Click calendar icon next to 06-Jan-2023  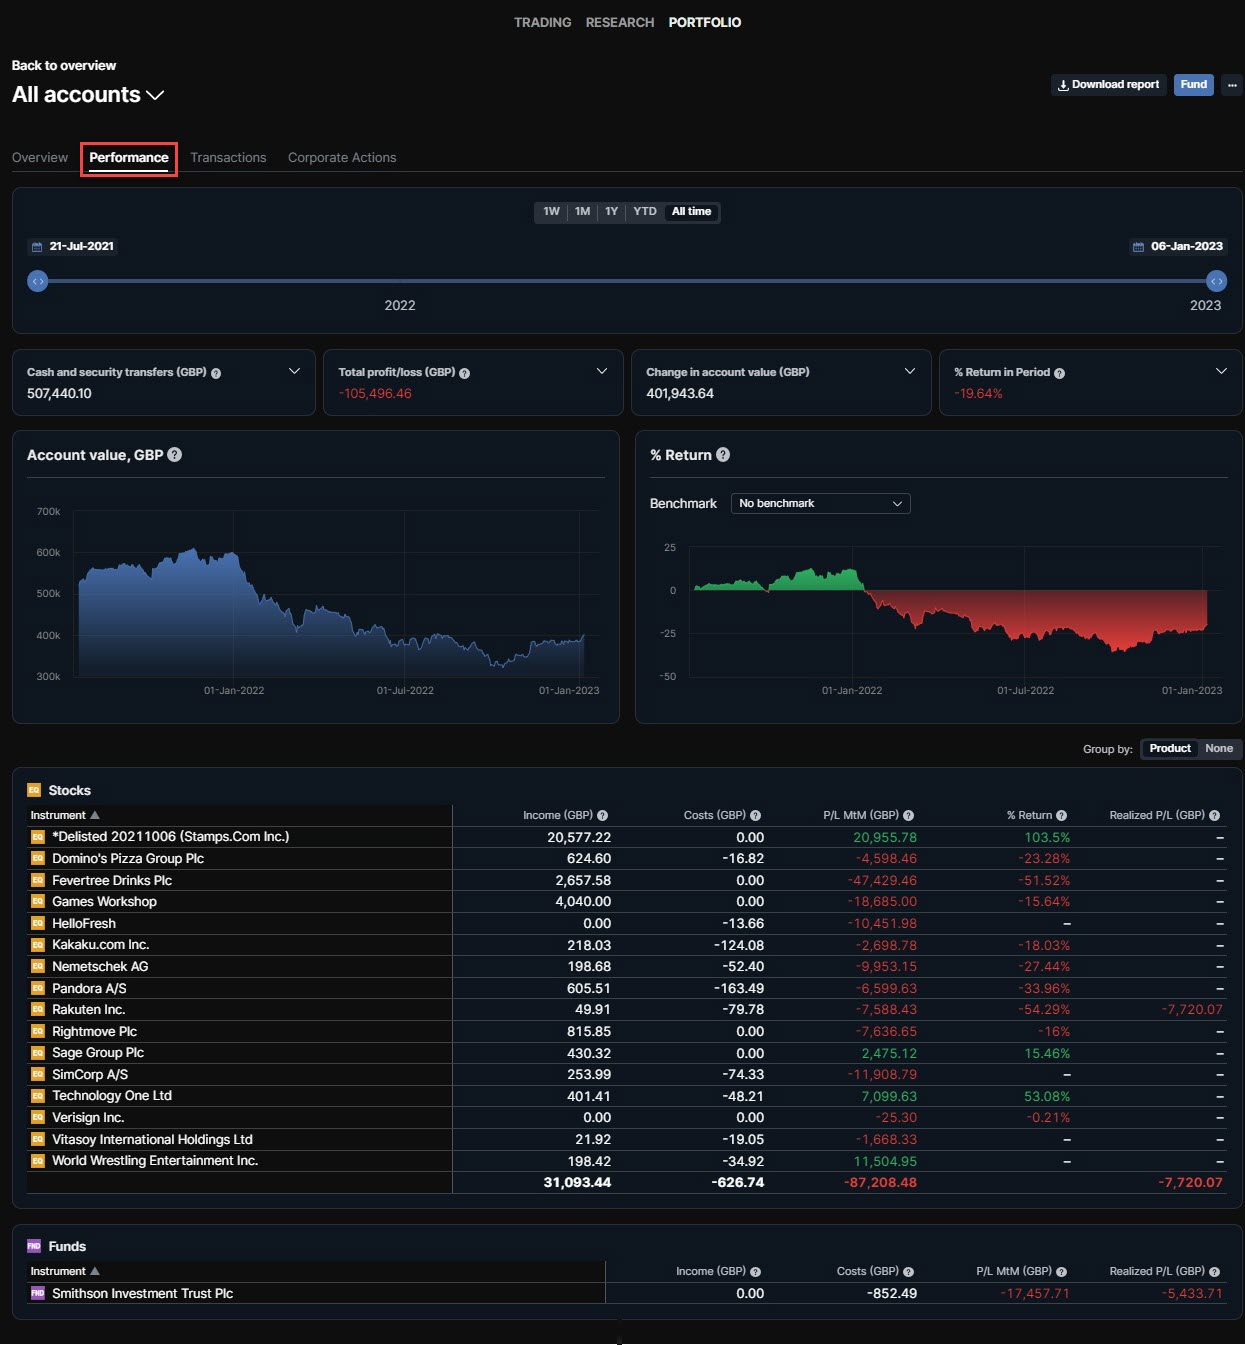click(1138, 247)
